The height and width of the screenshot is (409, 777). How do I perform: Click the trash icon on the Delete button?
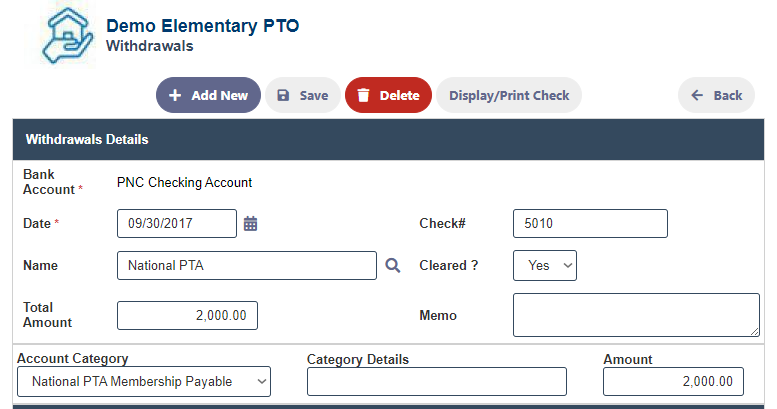[363, 95]
